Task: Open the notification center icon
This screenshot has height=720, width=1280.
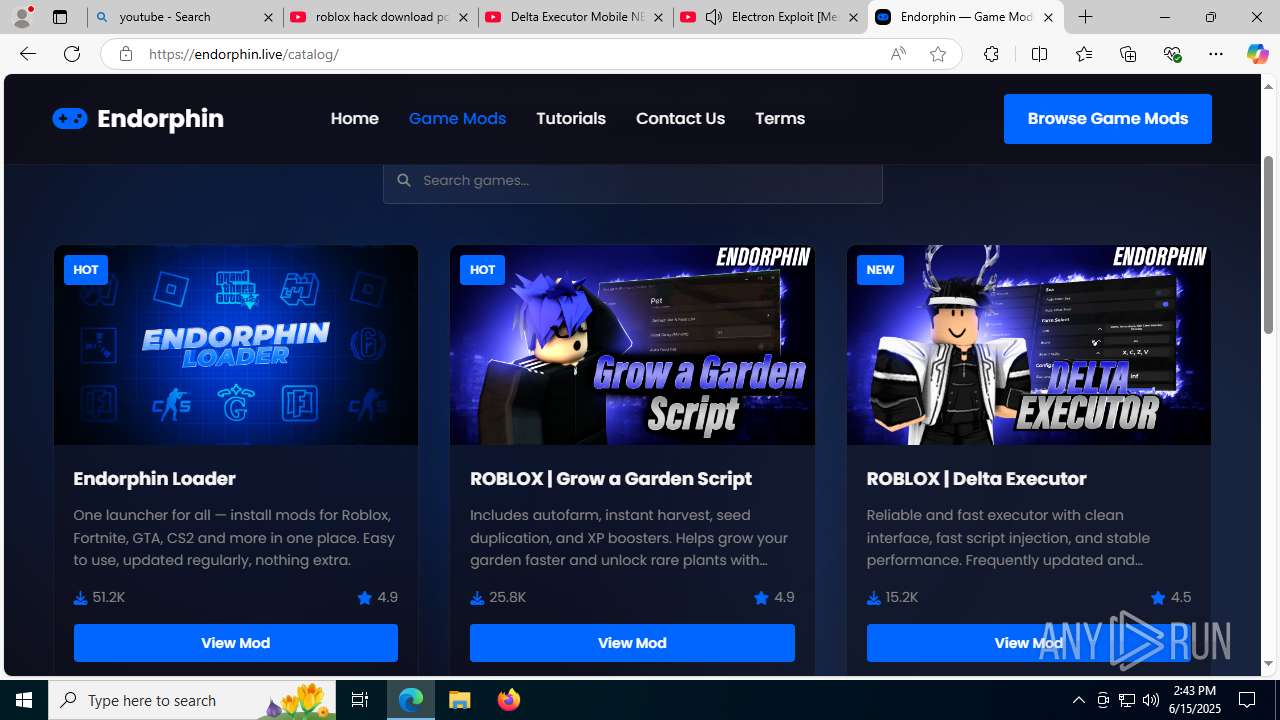Action: click(x=1248, y=700)
